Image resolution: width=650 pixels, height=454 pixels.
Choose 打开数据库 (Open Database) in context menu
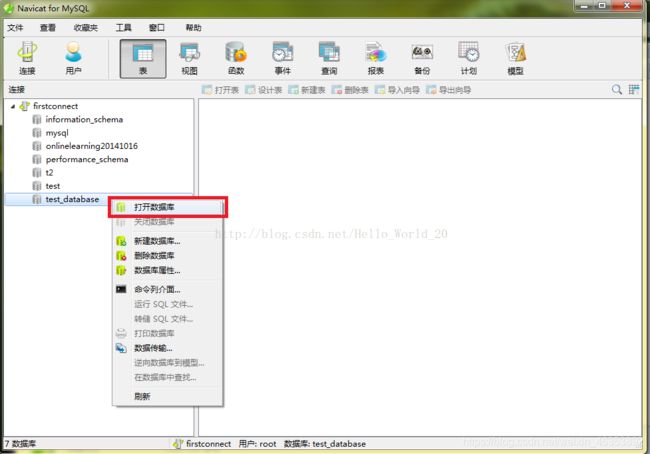point(168,207)
